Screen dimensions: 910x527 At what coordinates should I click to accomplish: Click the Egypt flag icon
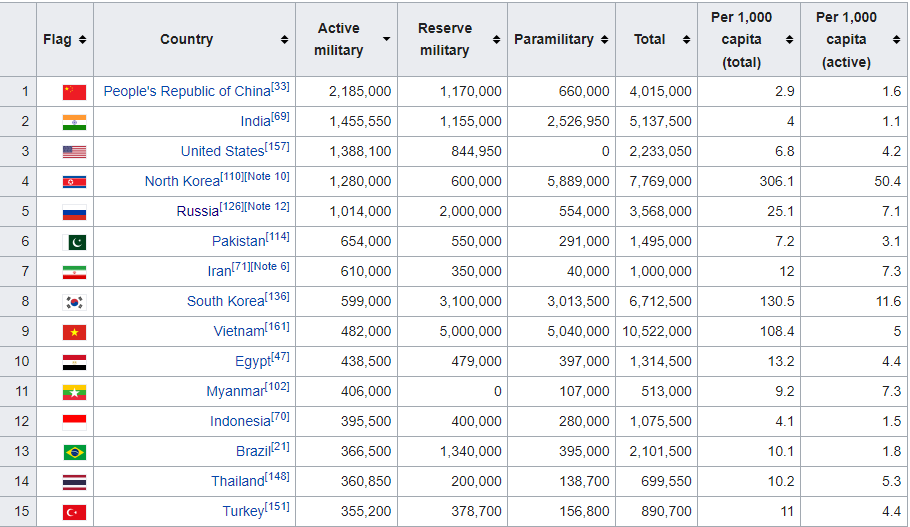coord(74,362)
